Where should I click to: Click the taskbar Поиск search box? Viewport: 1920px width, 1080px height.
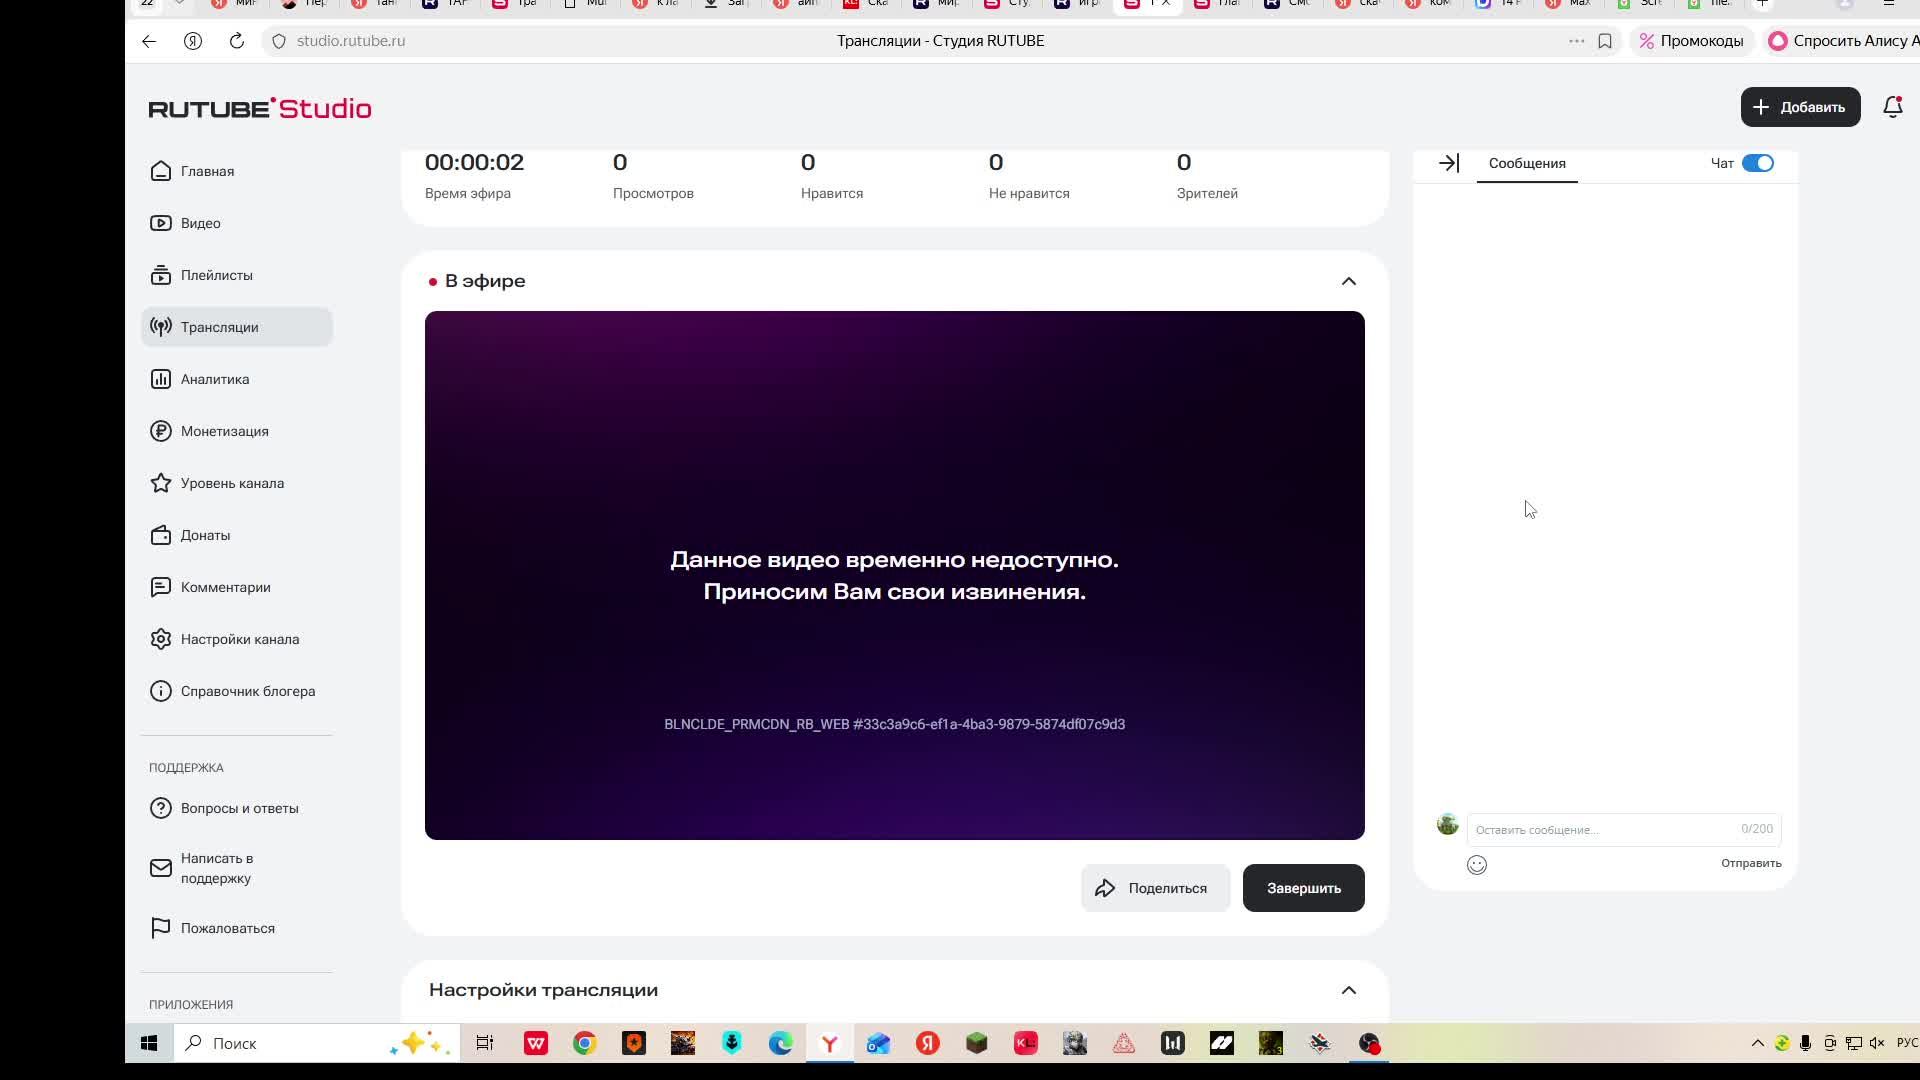(x=318, y=1043)
